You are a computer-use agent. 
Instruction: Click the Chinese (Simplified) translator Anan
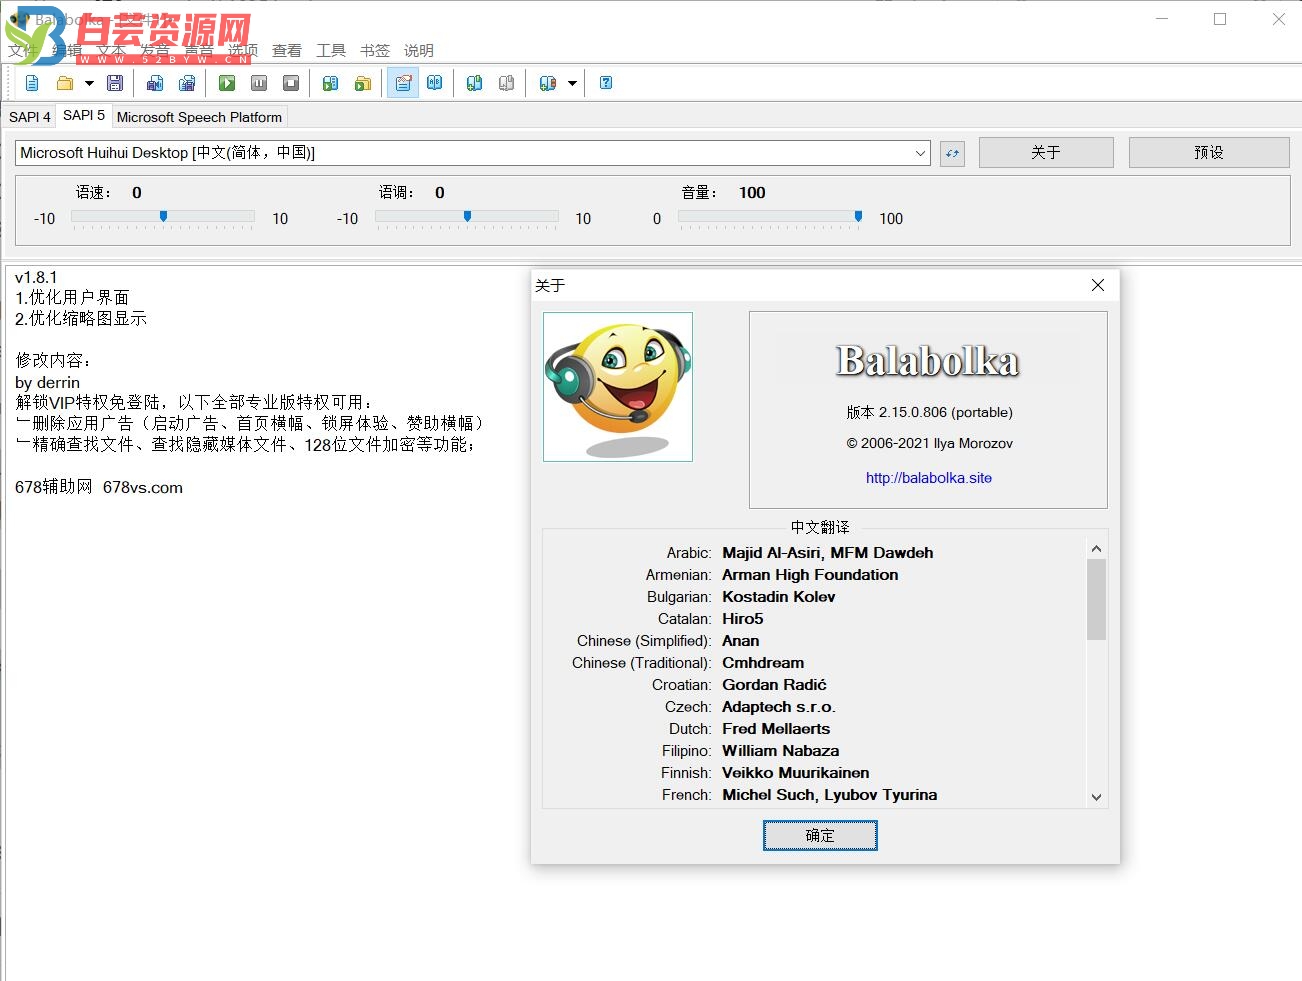pos(741,641)
